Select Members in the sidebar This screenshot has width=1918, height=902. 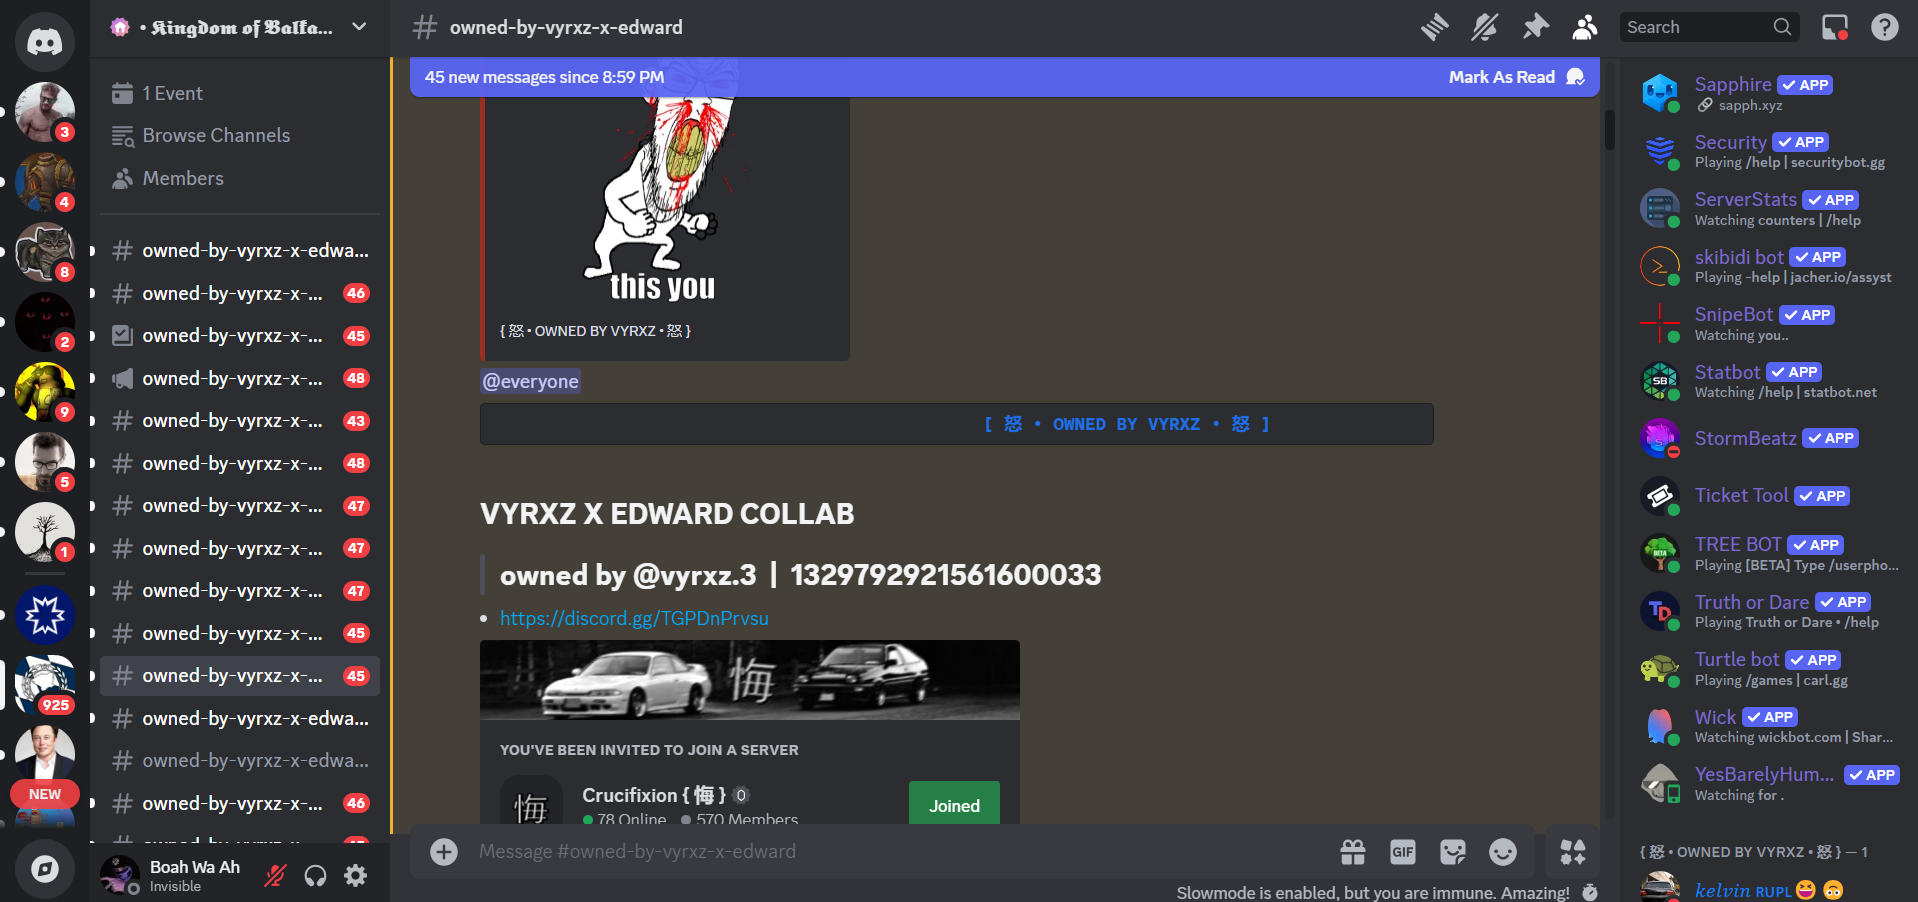click(183, 179)
